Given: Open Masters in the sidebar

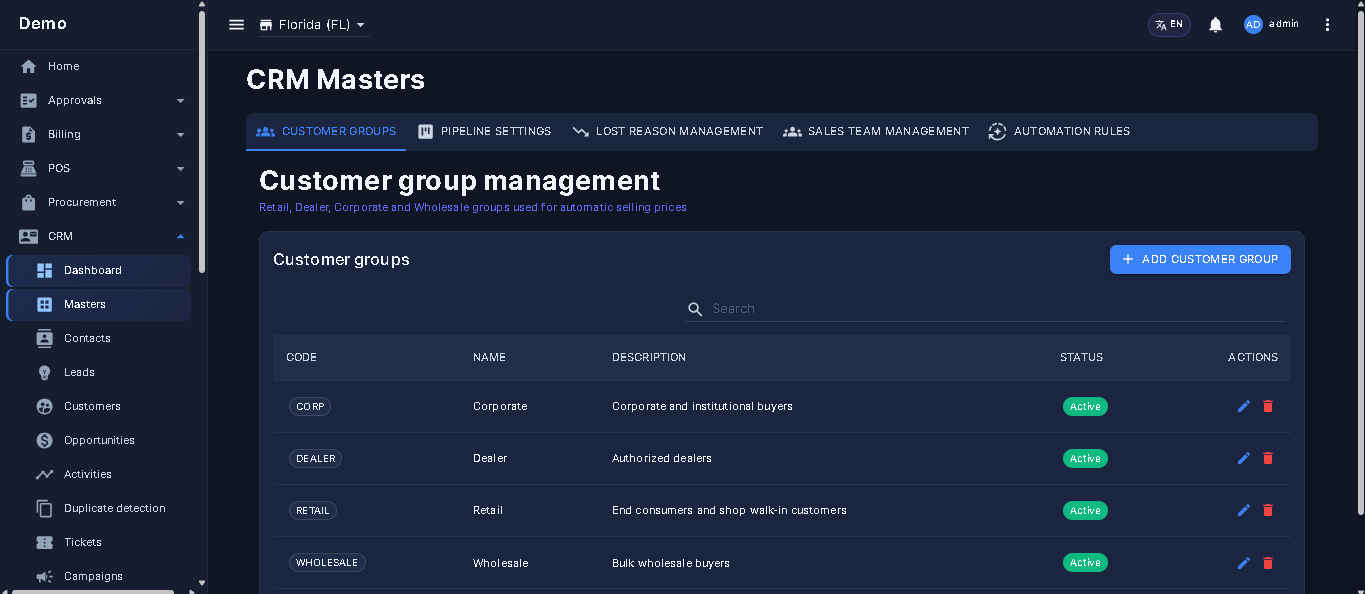Looking at the screenshot, I should [99, 304].
